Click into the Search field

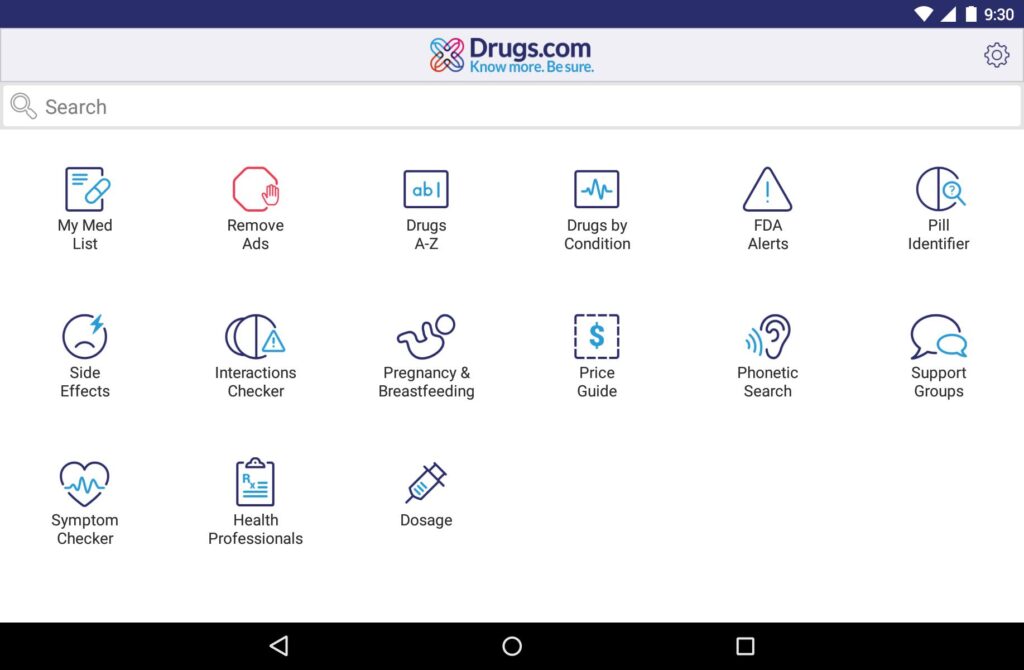[x=512, y=106]
